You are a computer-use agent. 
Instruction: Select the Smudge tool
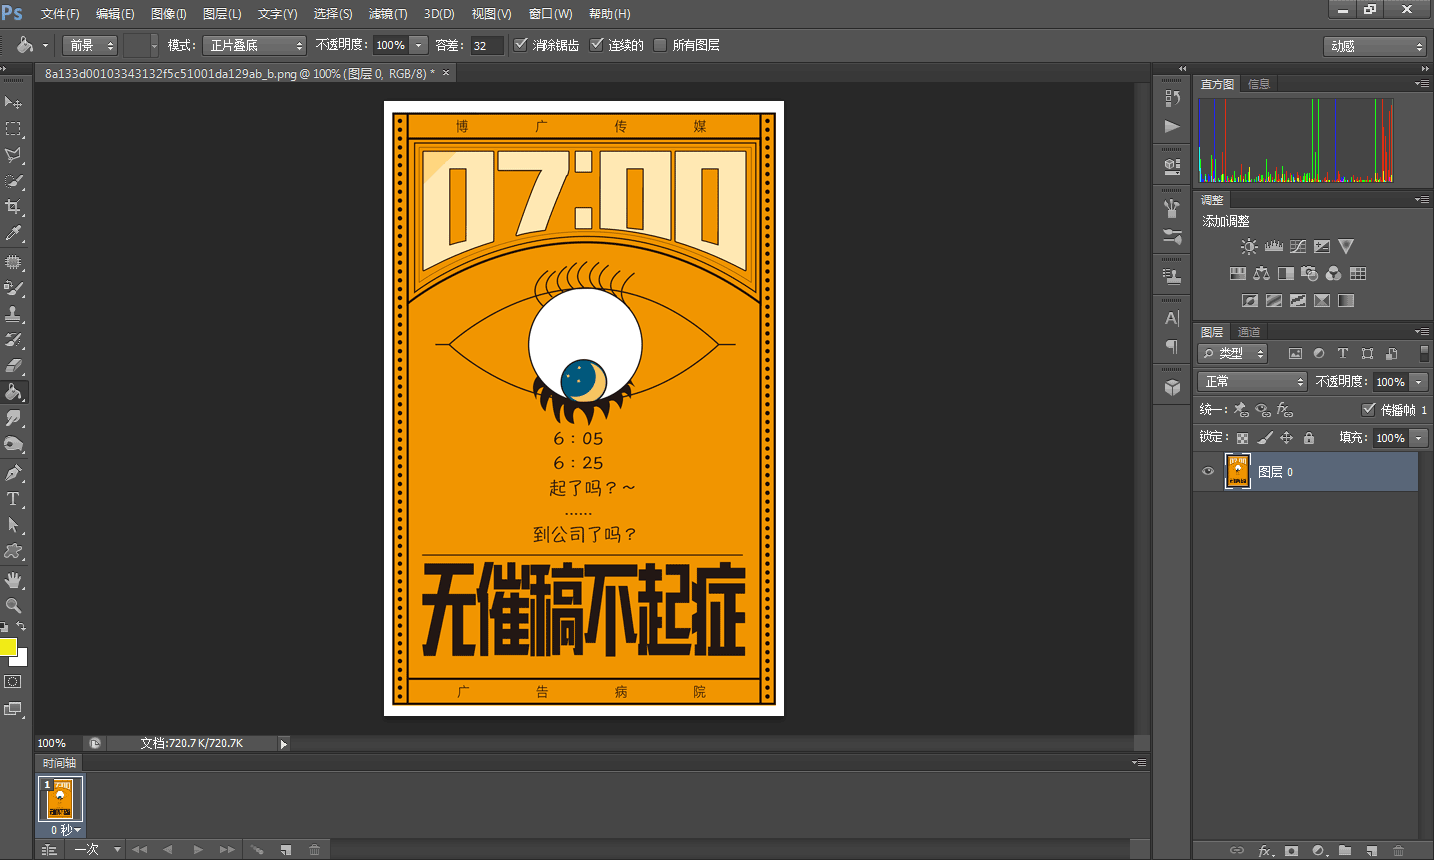click(x=13, y=418)
